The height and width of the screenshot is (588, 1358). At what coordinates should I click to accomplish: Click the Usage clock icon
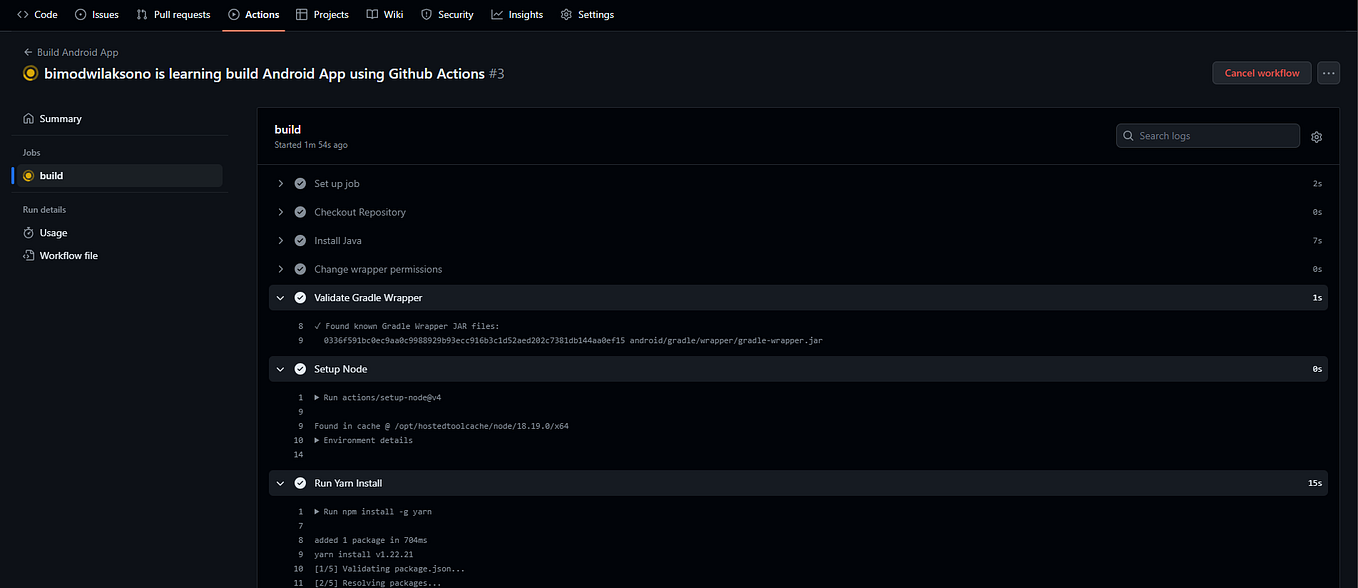30,232
